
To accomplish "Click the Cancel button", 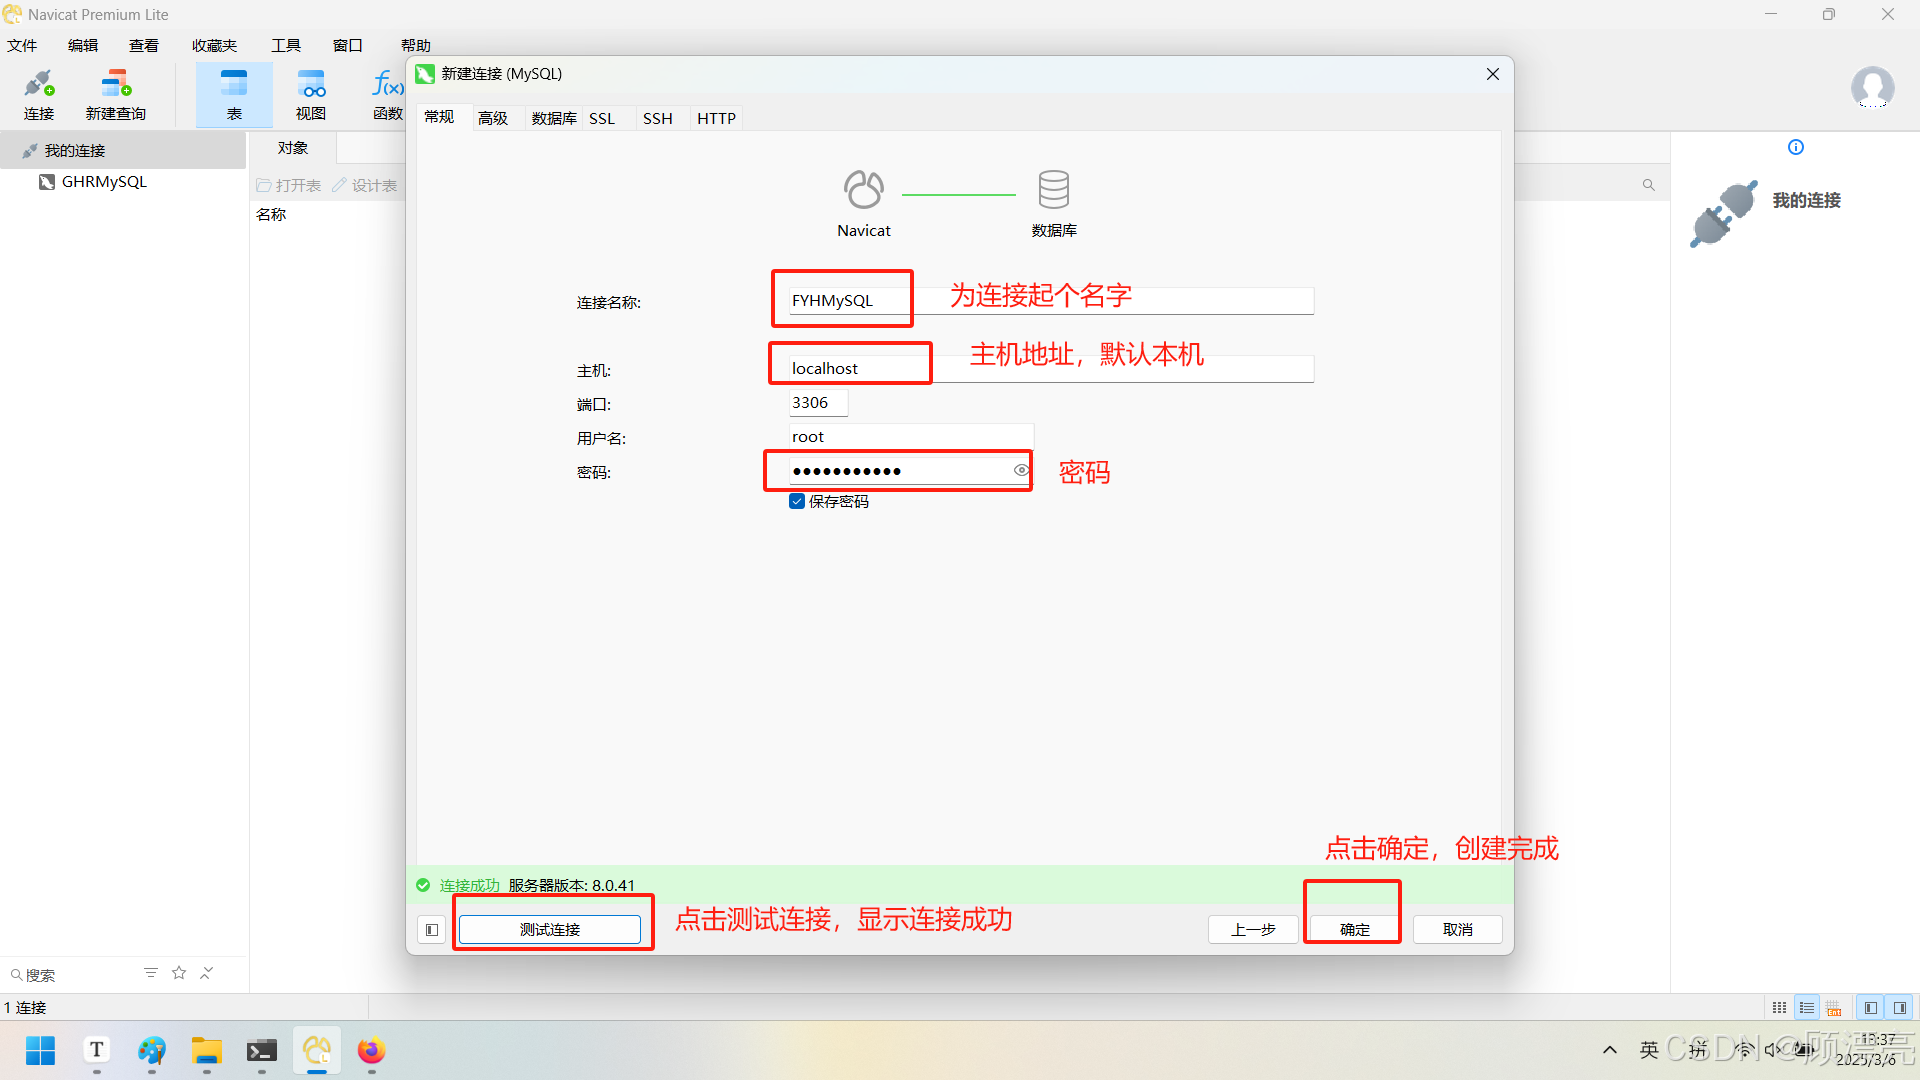I will coord(1457,930).
